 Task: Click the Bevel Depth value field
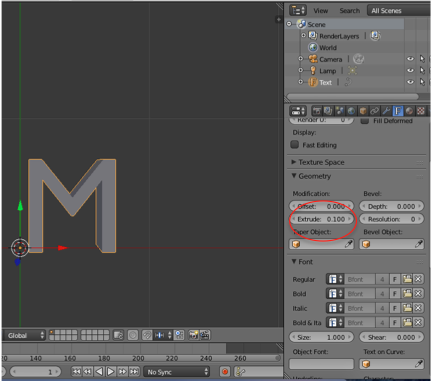tap(392, 206)
